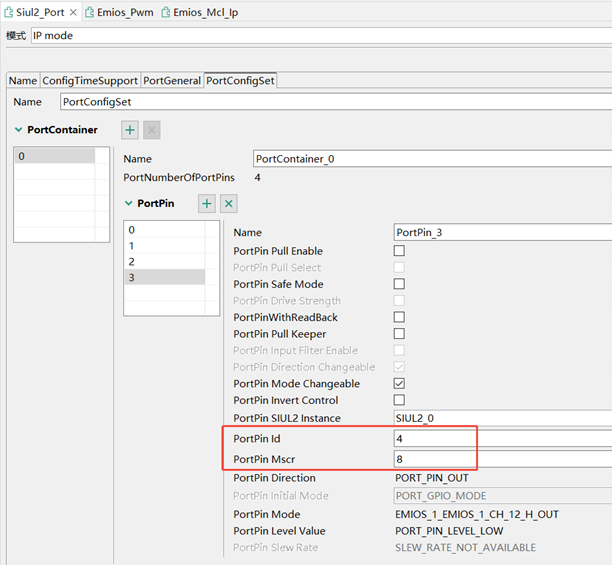Click the Siul2_Port tab icon
This screenshot has height=565, width=612.
point(9,12)
